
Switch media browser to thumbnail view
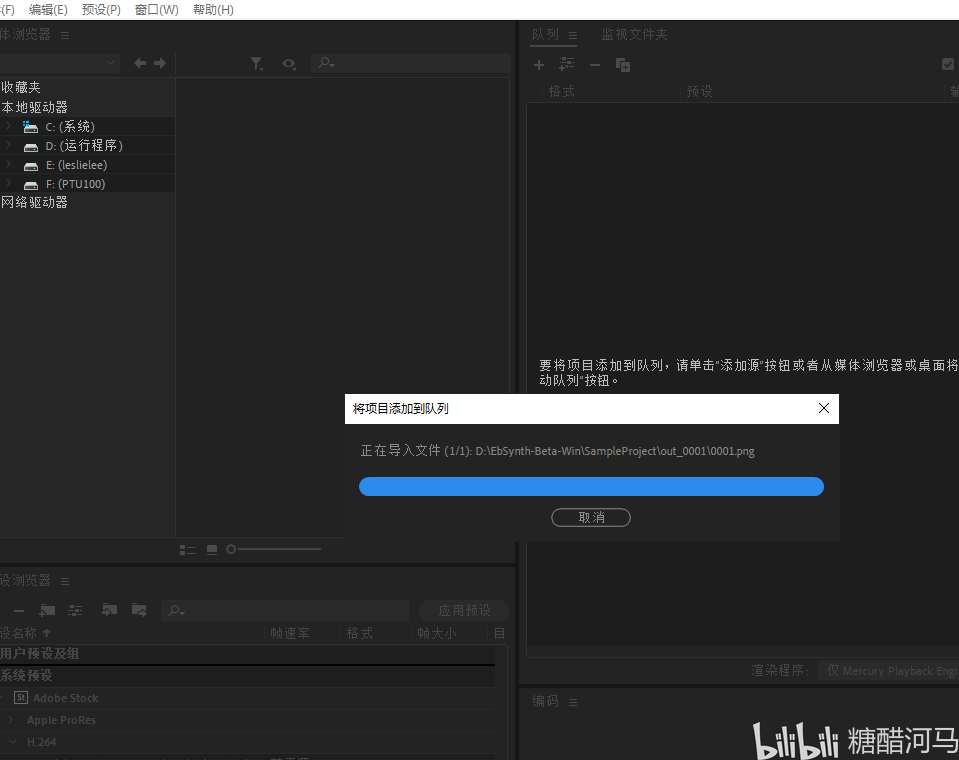212,550
